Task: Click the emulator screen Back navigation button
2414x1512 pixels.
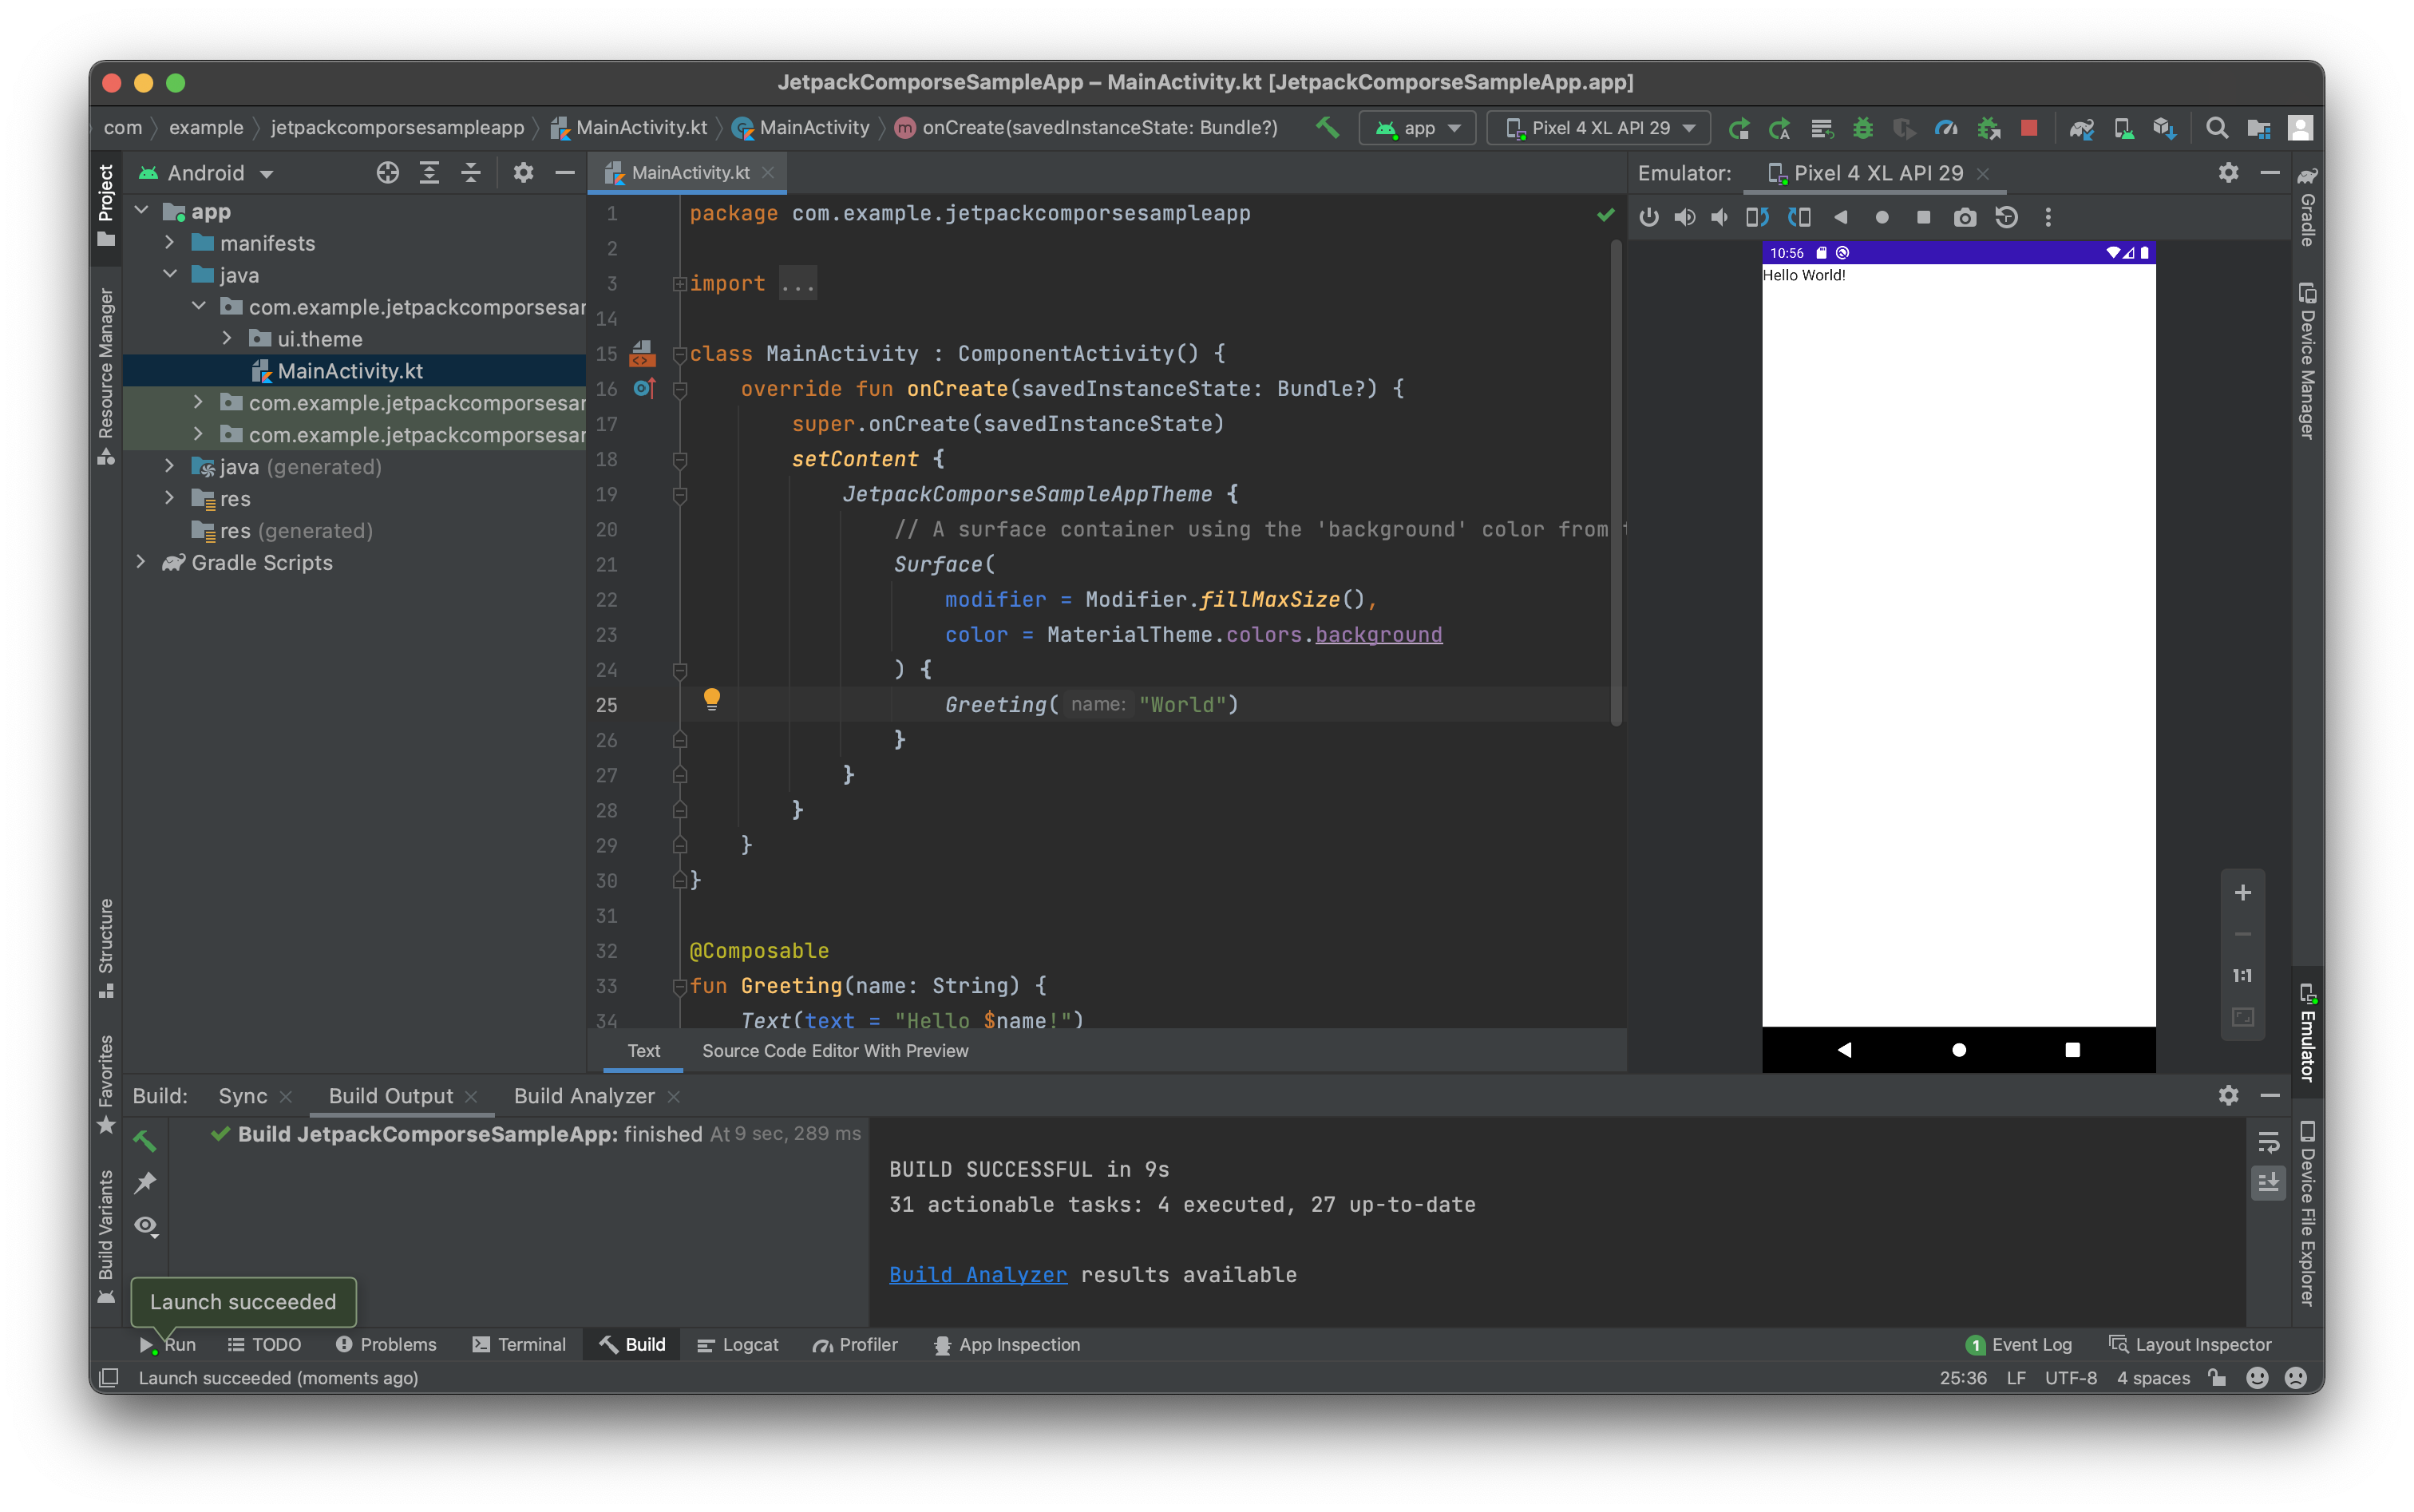Action: (1845, 1049)
